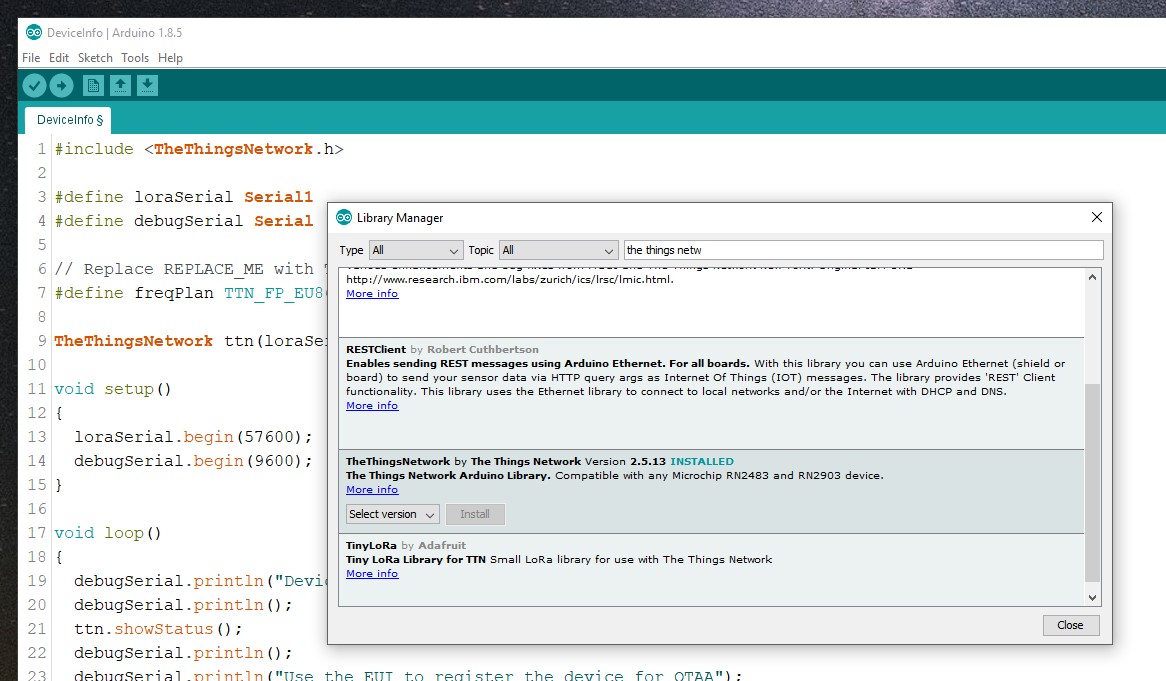Open the Select version dropdown for TheThingsNetwork
1166x681 pixels.
(x=393, y=514)
